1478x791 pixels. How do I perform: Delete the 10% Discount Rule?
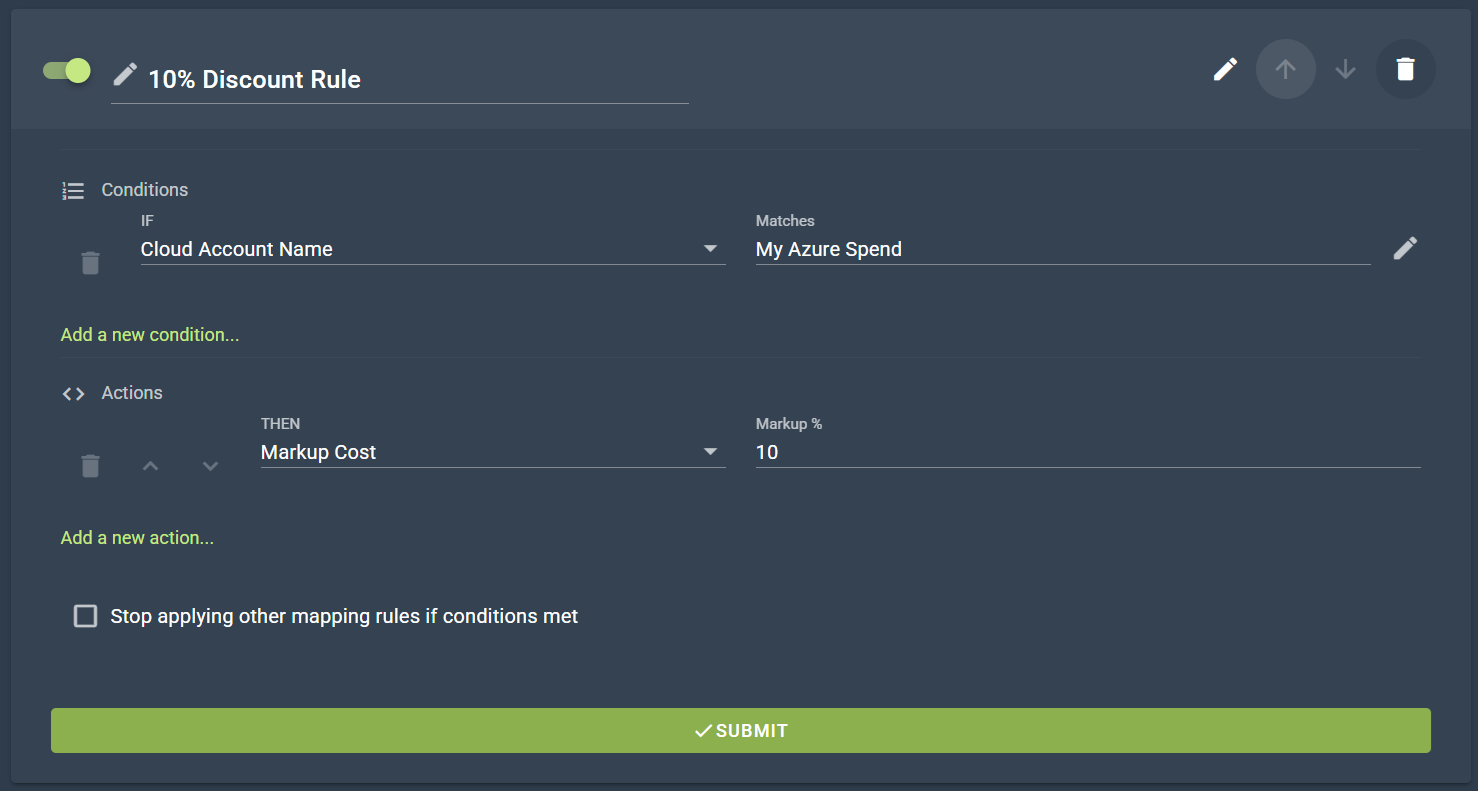click(1405, 69)
